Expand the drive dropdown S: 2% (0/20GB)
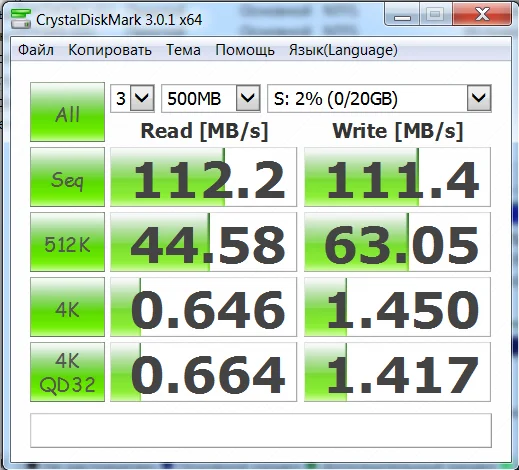The height and width of the screenshot is (470, 519). point(479,98)
